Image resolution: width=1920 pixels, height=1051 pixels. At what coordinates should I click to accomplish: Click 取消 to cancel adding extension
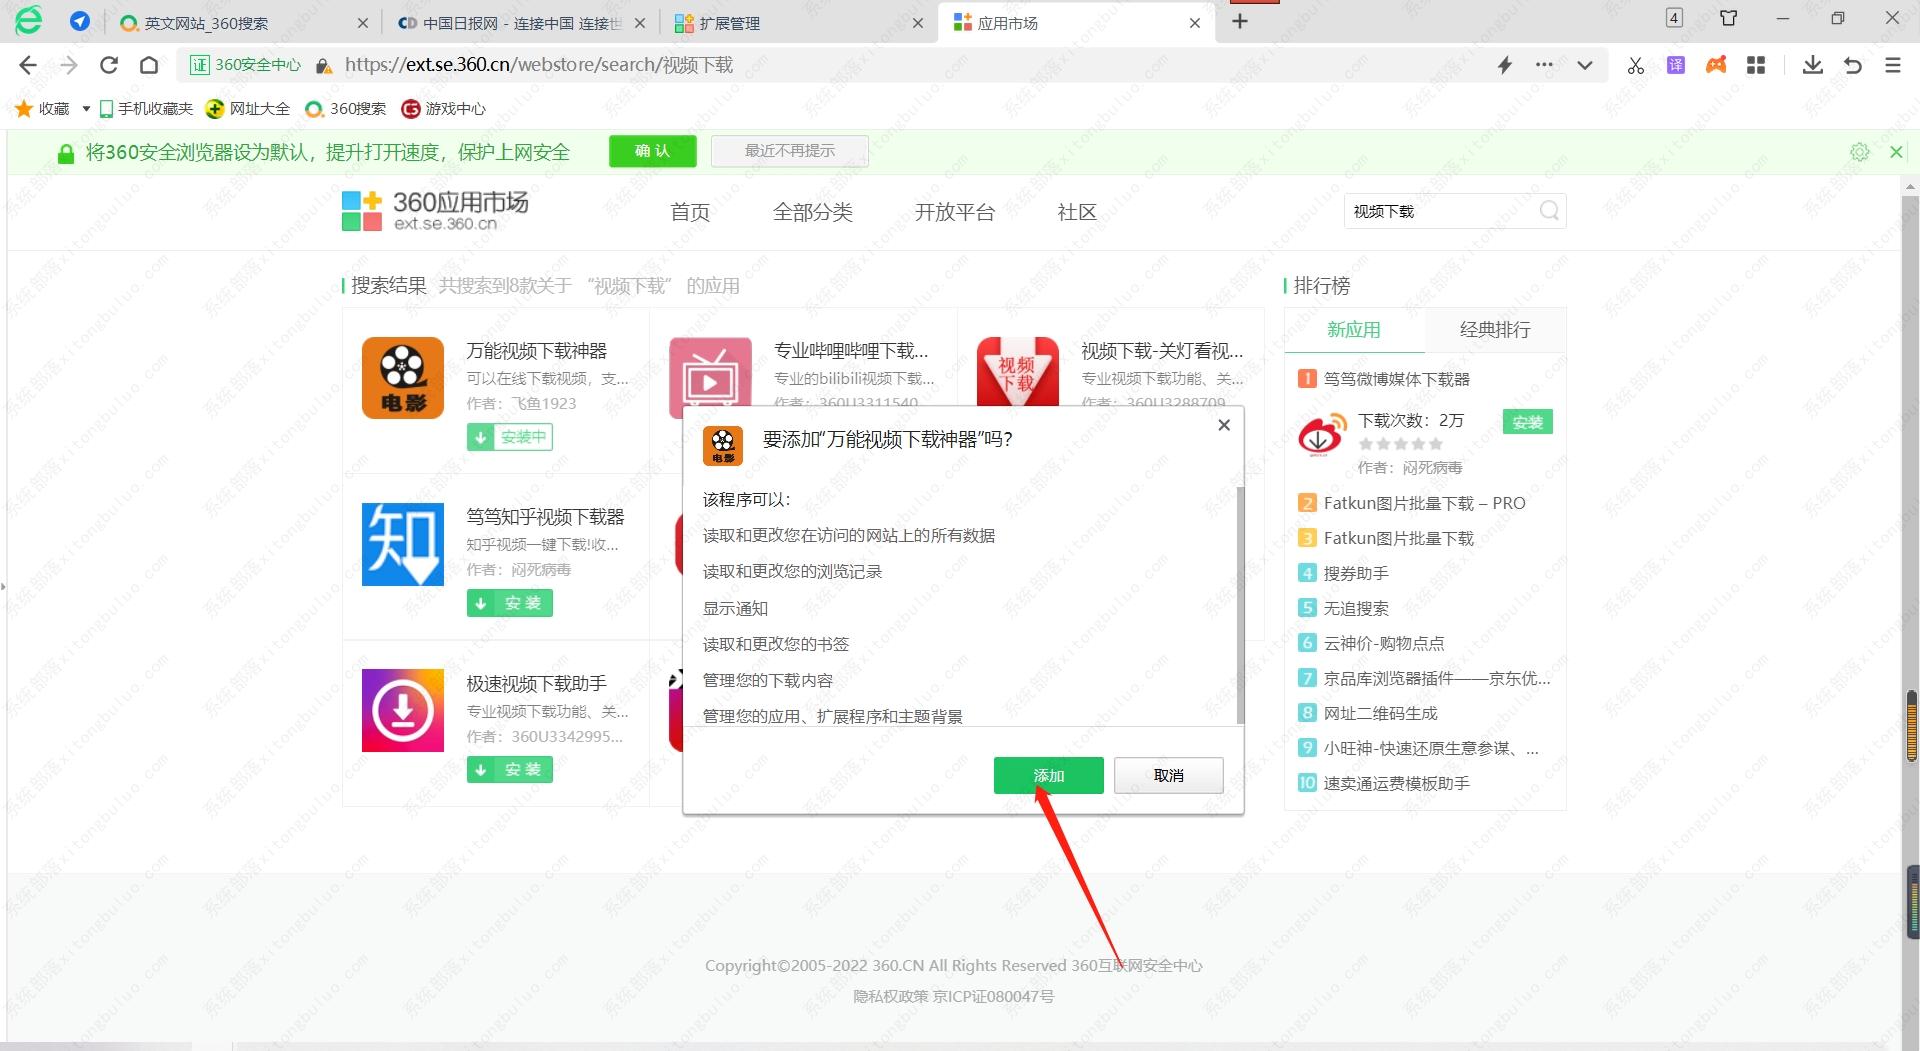pyautogui.click(x=1168, y=775)
